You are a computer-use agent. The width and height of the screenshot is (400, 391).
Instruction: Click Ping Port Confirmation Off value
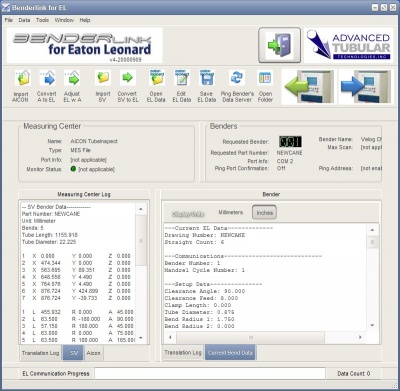(x=281, y=168)
